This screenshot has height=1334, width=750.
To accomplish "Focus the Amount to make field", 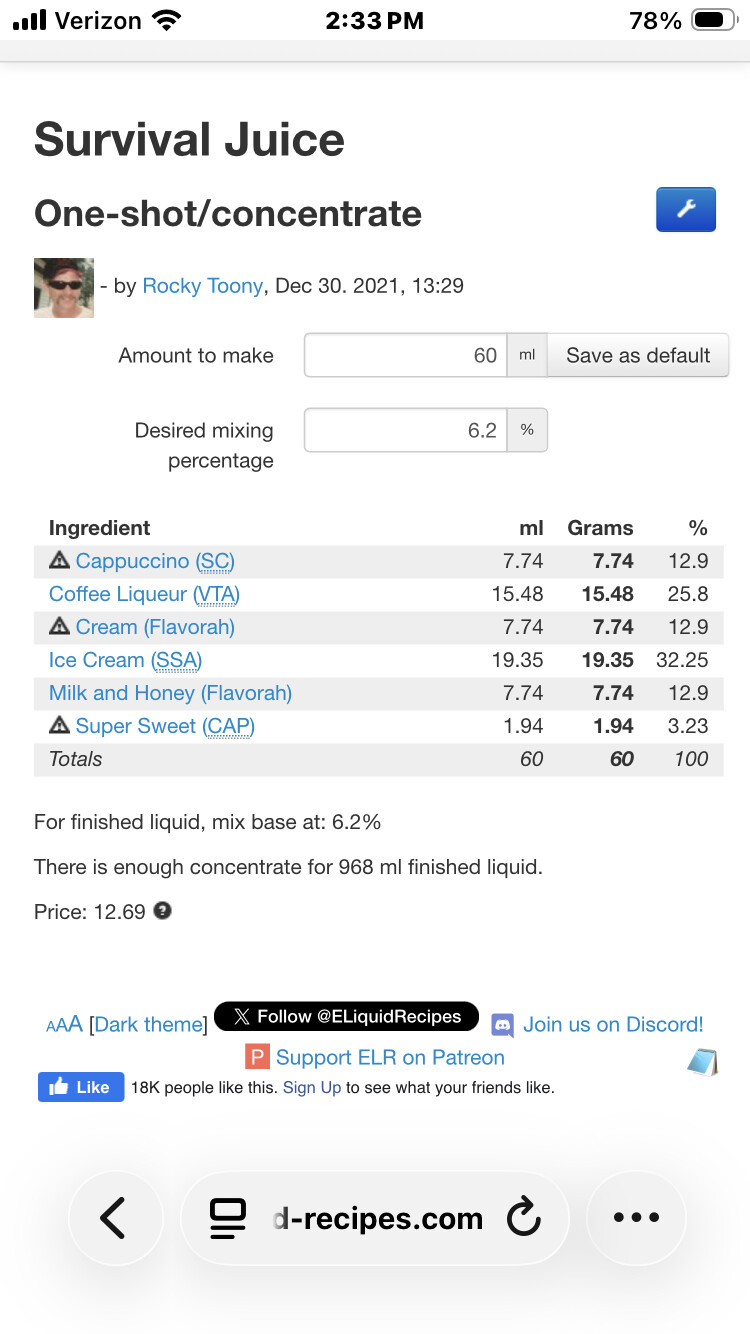I will point(405,355).
